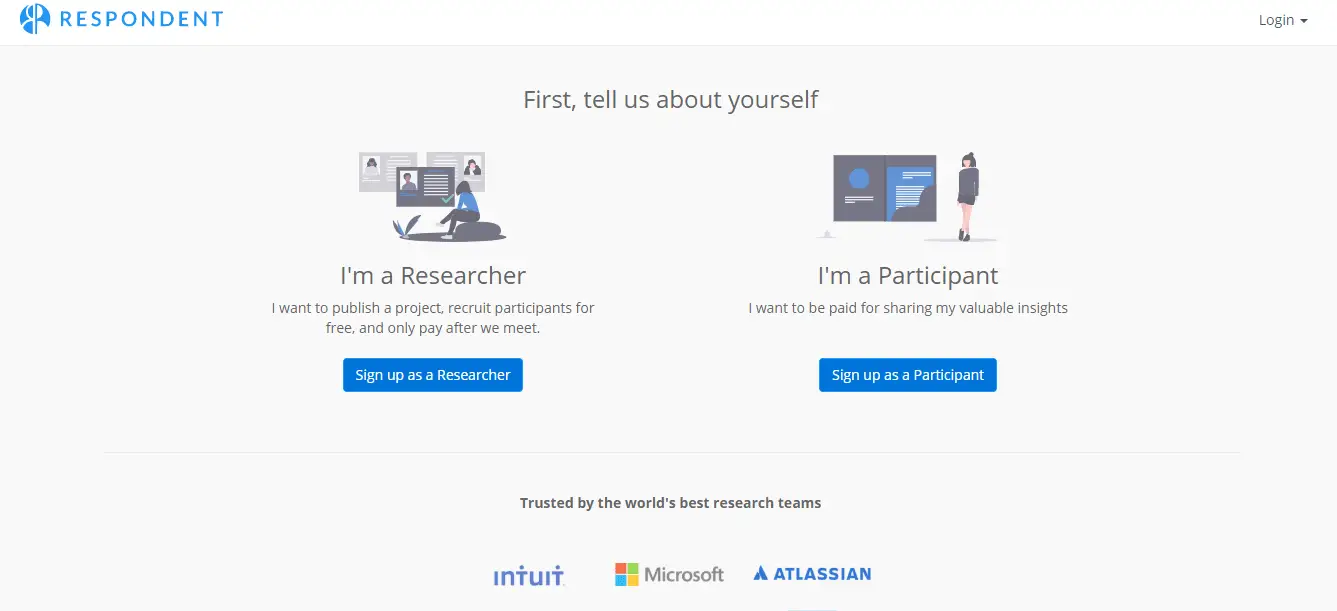
Task: Collapse the Login account dropdown
Action: [x=1283, y=19]
